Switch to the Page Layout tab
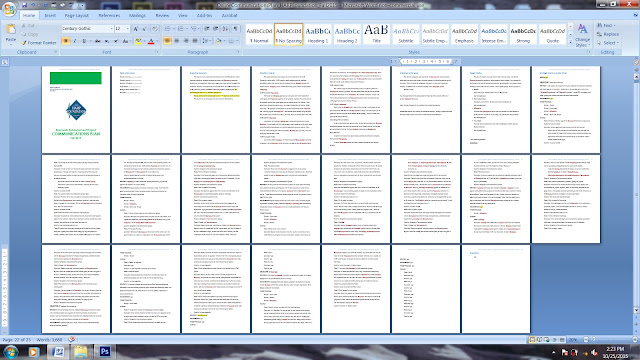 click(x=77, y=16)
